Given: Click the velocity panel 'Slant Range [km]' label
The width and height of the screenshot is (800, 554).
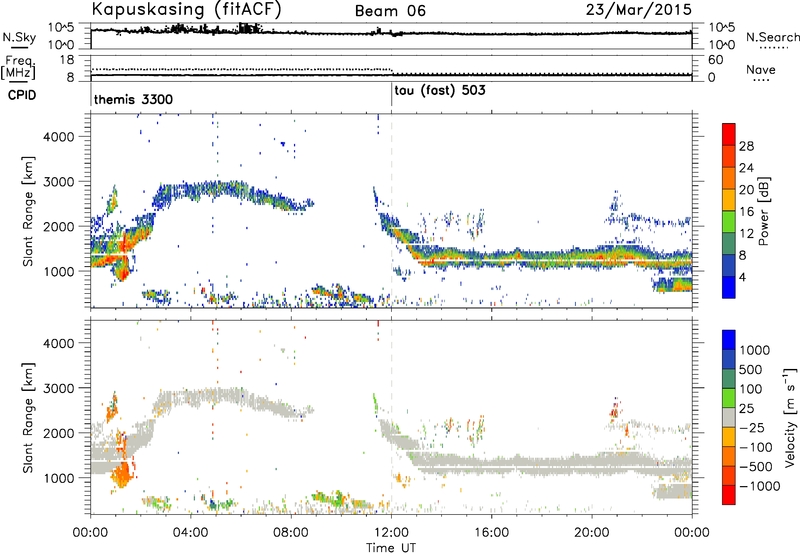Looking at the screenshot, I should click(x=28, y=417).
